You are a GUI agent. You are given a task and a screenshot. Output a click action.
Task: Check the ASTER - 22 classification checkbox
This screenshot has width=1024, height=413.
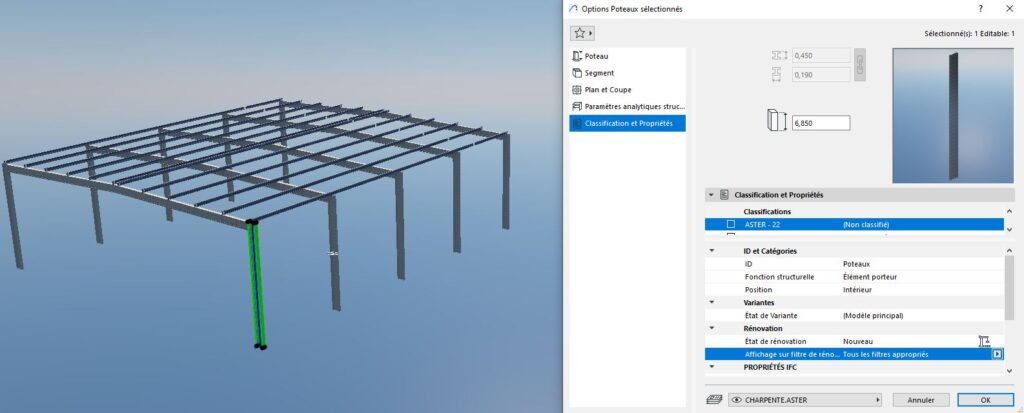point(731,224)
